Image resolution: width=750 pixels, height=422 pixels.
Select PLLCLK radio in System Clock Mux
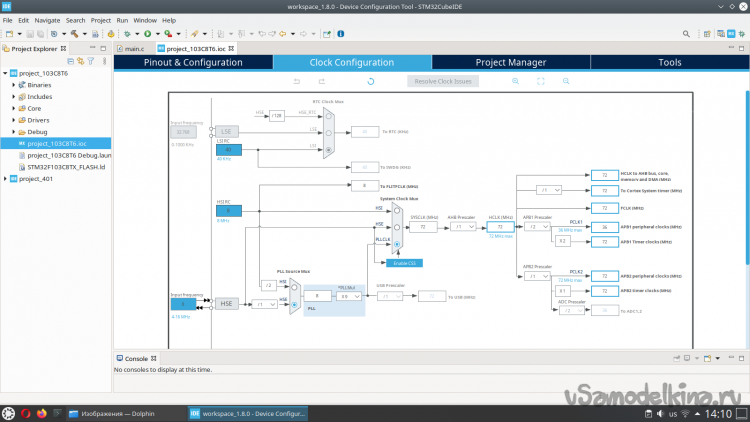pos(397,243)
